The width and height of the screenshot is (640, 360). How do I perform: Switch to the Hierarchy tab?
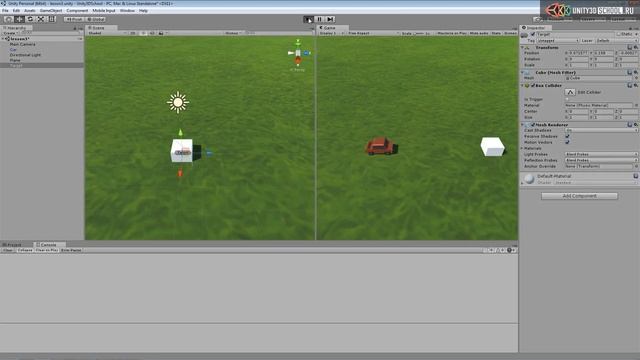click(15, 28)
